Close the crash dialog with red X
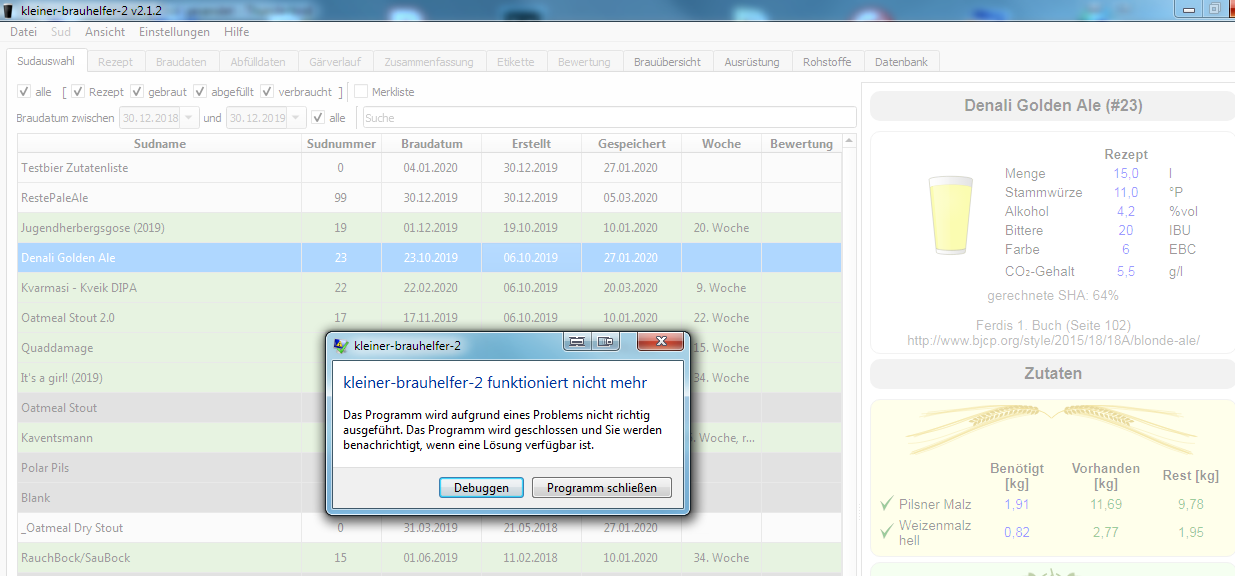 (660, 342)
